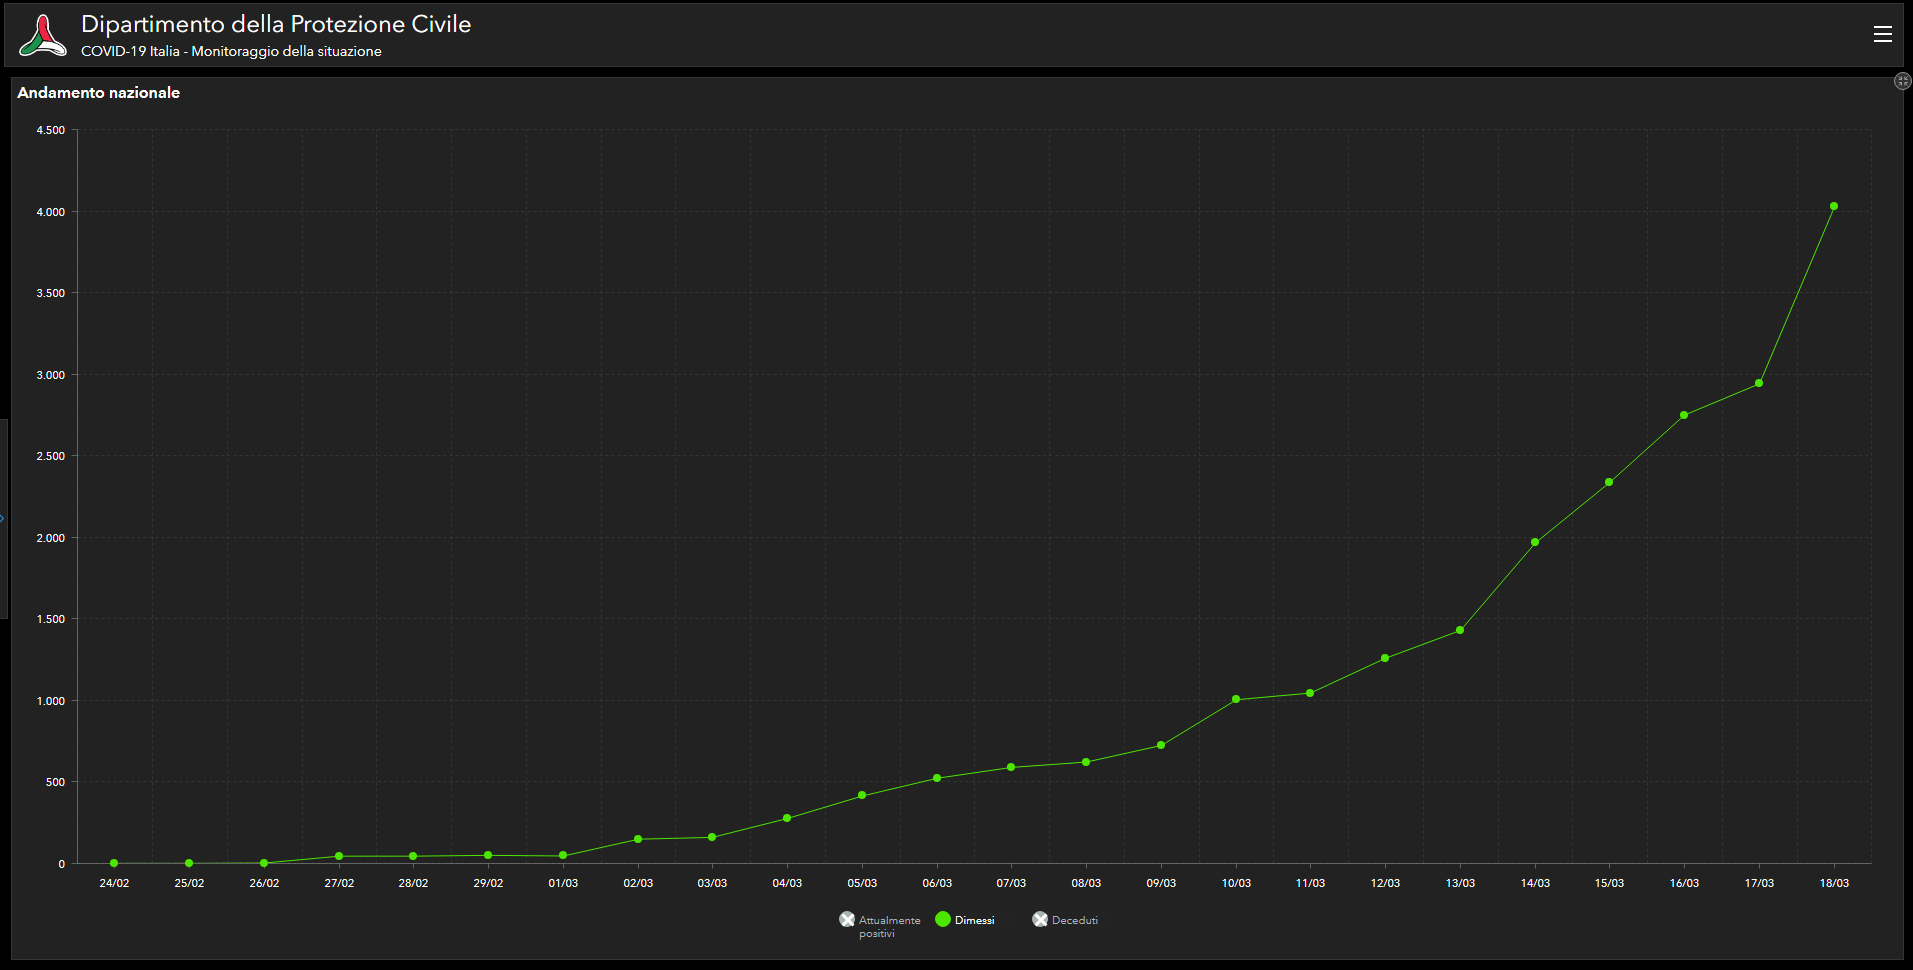Viewport: 1913px width, 970px height.
Task: Select the 01/03 data point on the chart
Action: 563,855
